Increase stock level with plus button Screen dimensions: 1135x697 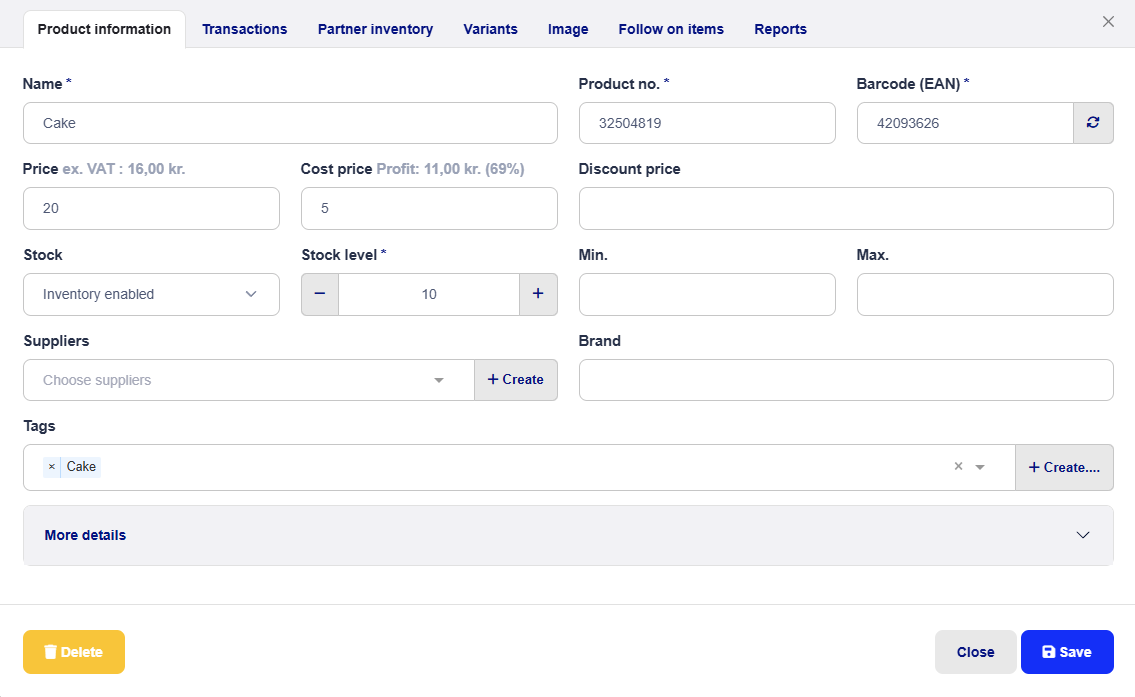[x=538, y=294]
